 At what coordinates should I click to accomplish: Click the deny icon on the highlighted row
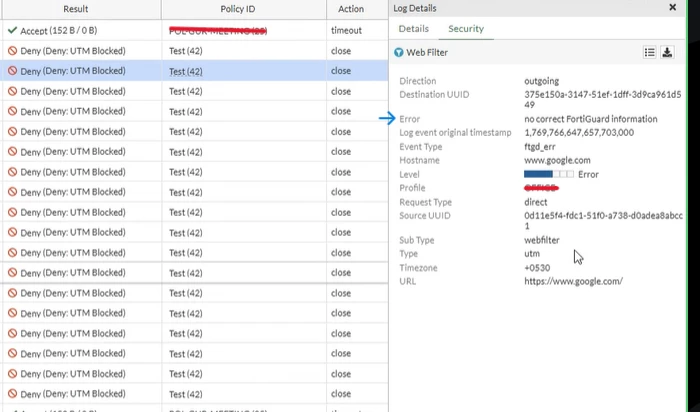(12, 71)
